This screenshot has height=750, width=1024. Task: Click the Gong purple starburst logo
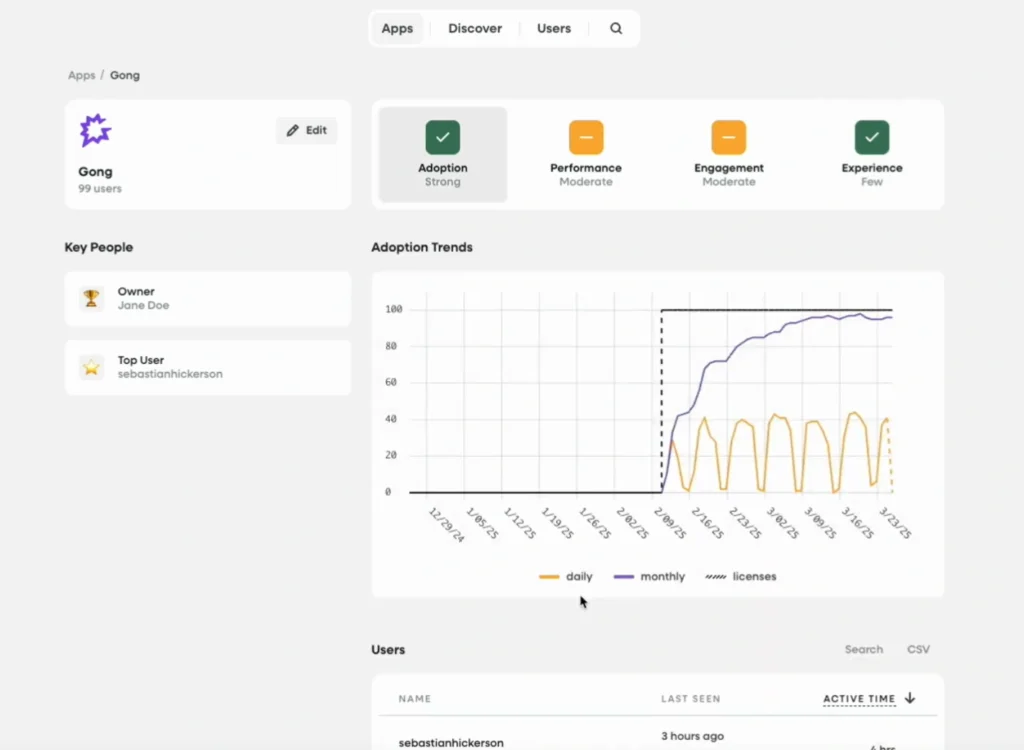(x=95, y=130)
